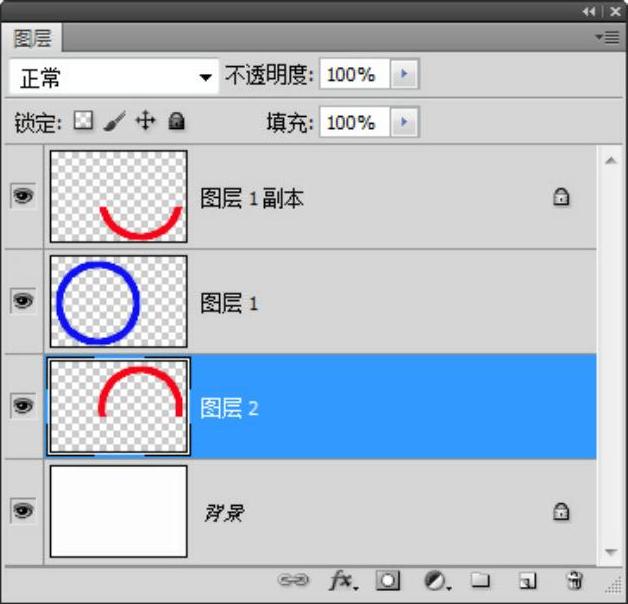
Task: Lock image pixels with brush icon
Action: coord(114,122)
